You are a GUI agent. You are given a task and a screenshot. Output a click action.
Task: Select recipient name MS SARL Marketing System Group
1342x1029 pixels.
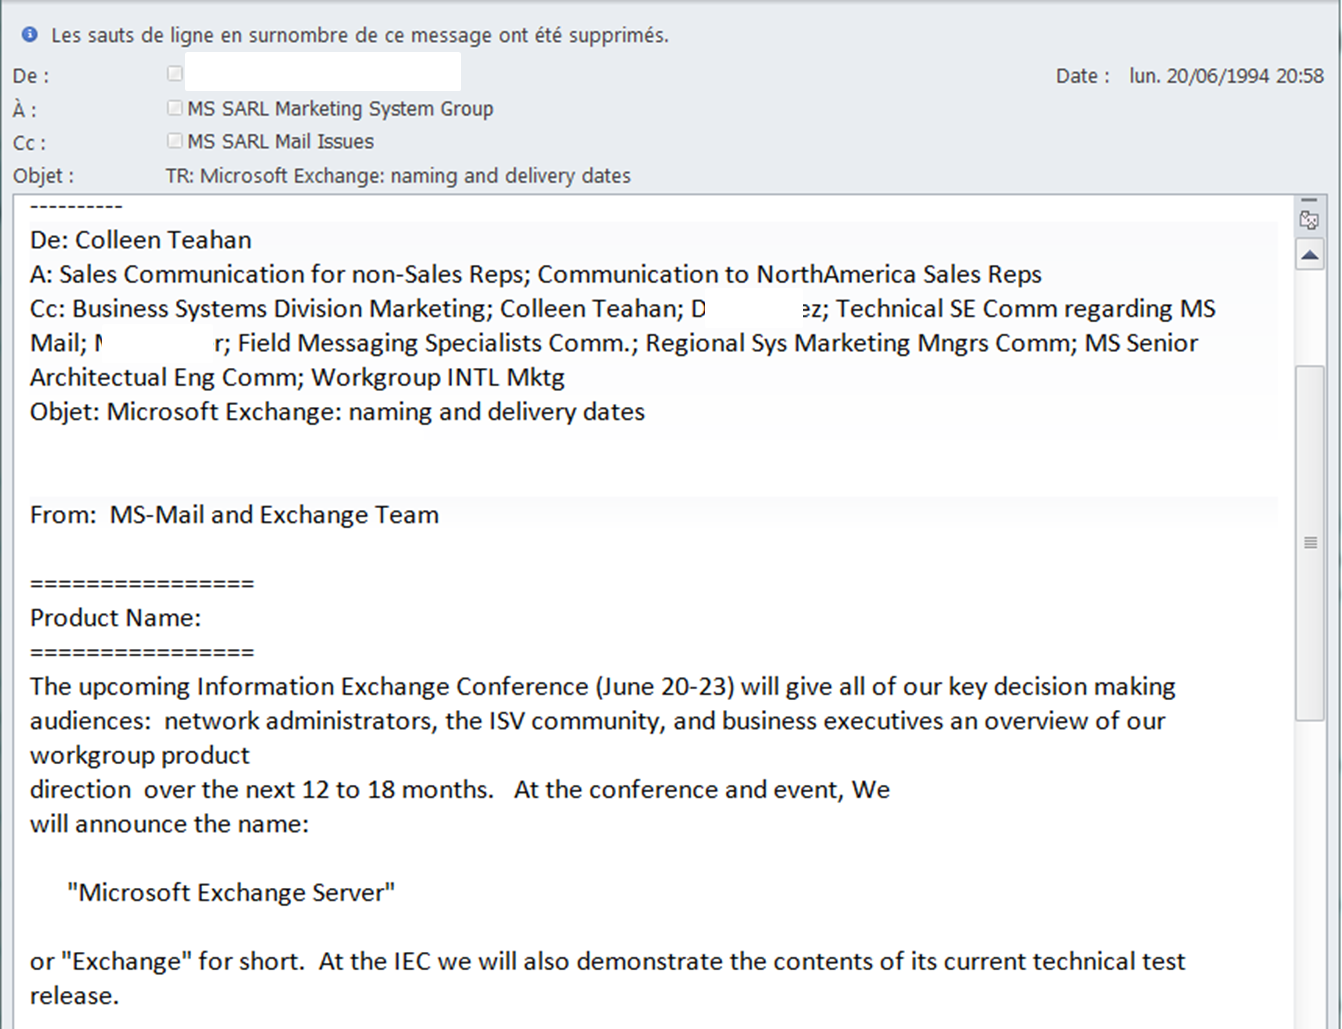pyautogui.click(x=340, y=108)
